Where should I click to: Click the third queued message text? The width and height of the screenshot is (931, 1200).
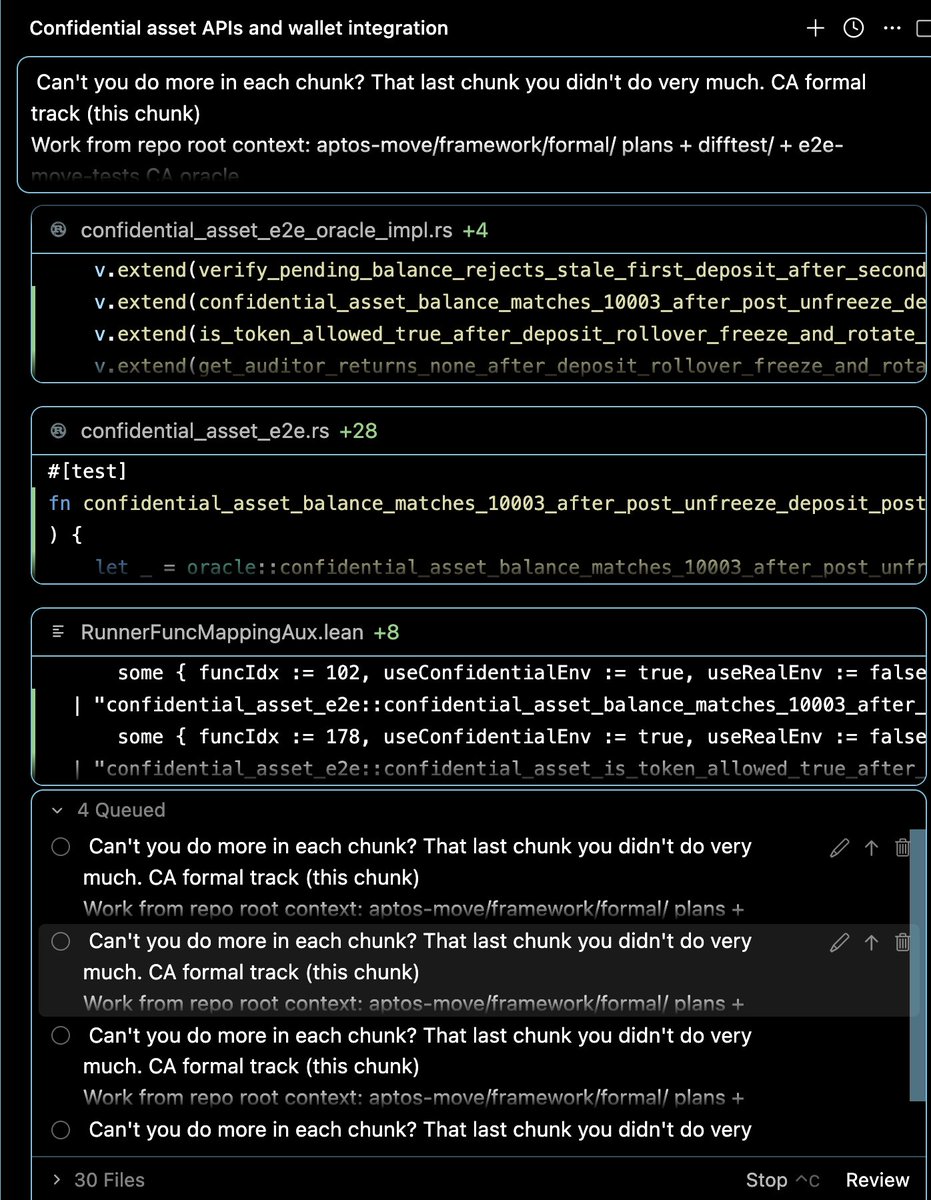pyautogui.click(x=416, y=1066)
